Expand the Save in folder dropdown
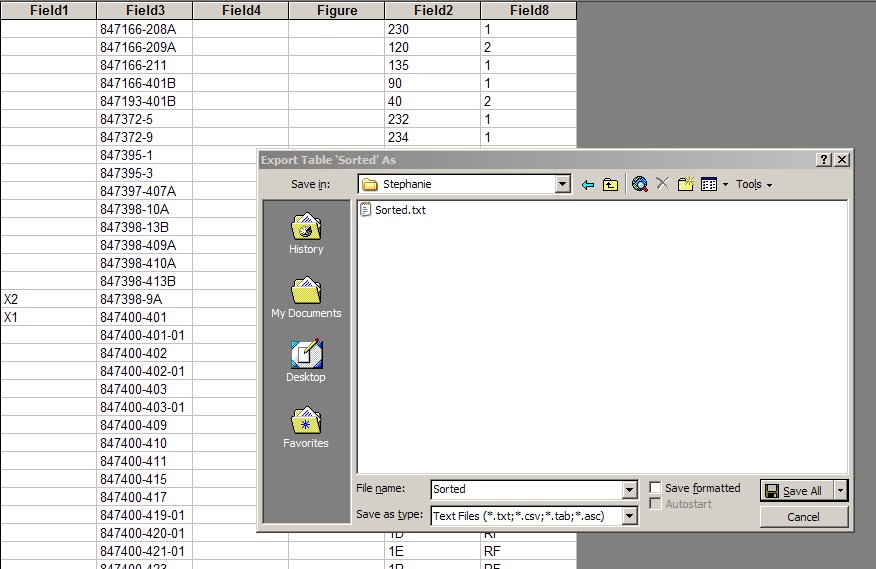 pos(563,184)
